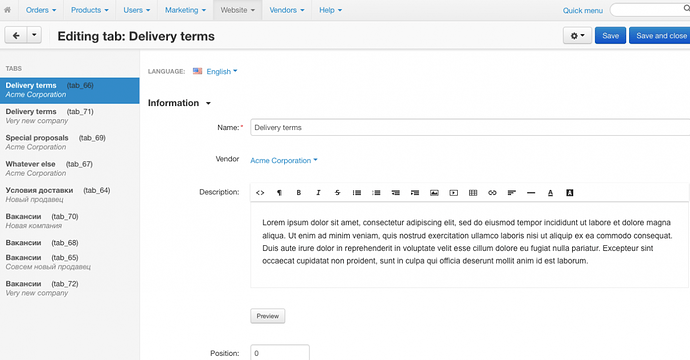Insert image into description editor
This screenshot has width=690, height=360.
434,193
